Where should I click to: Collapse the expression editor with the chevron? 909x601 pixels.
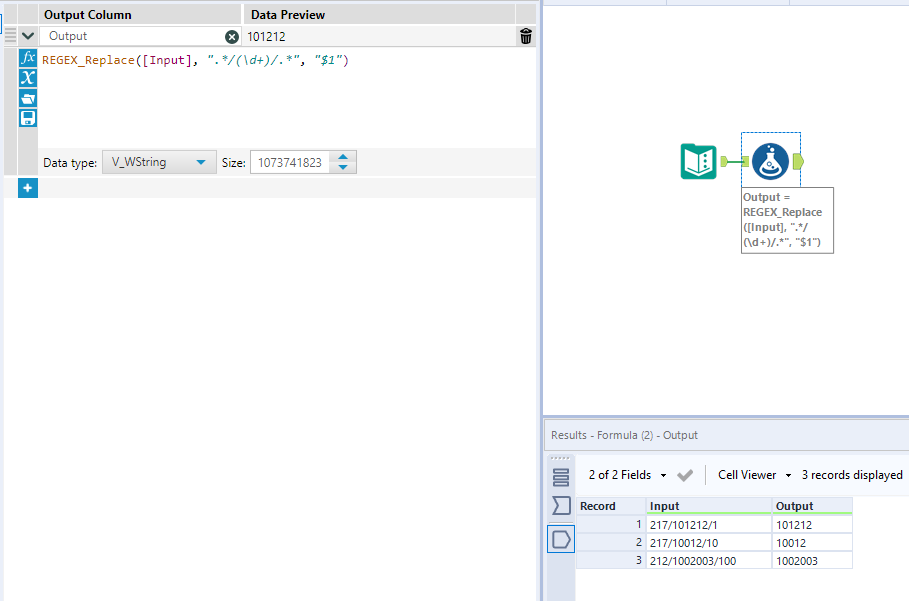tap(28, 35)
